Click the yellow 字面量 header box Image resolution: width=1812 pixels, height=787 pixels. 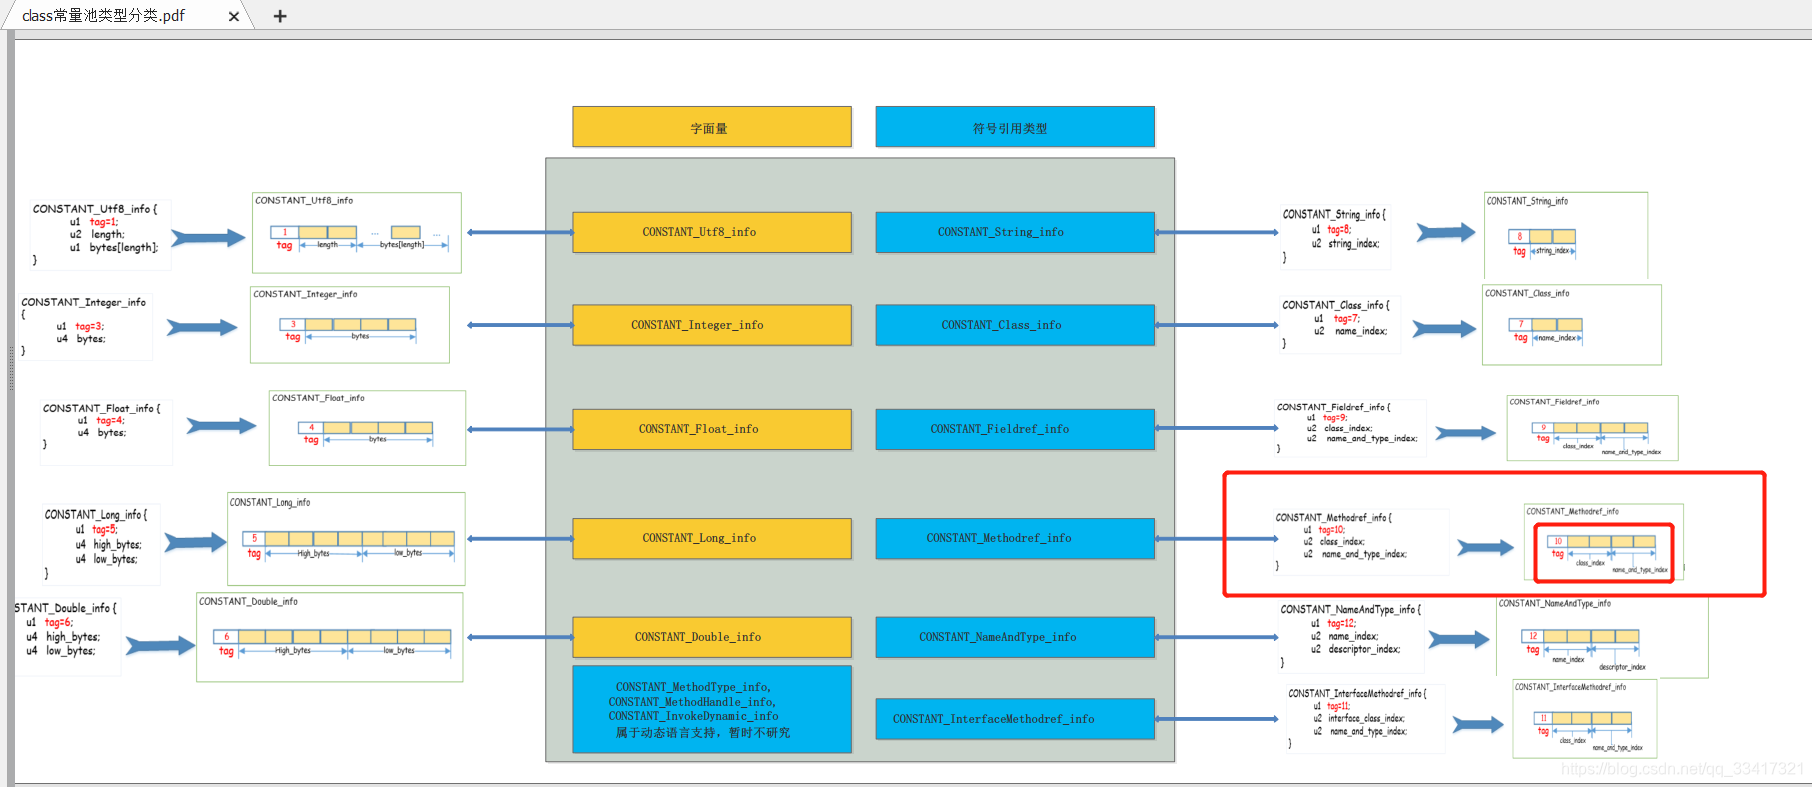pyautogui.click(x=712, y=127)
